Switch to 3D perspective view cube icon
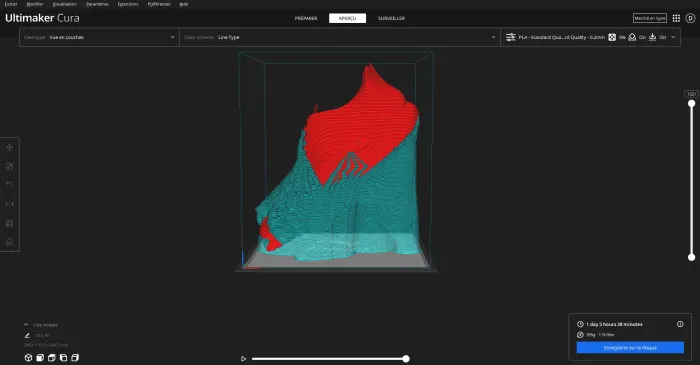The width and height of the screenshot is (700, 365). click(28, 358)
